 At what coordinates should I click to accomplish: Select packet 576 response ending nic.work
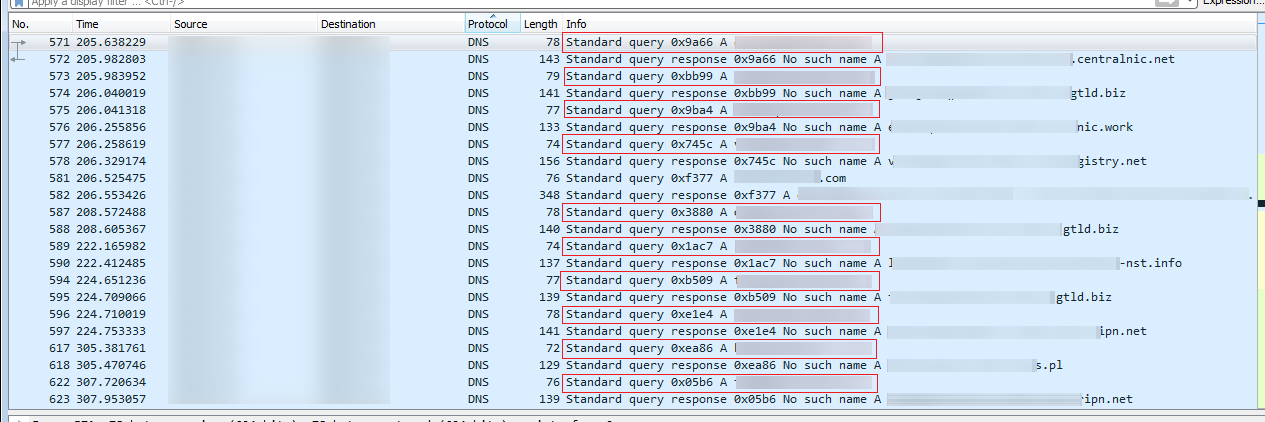pos(700,128)
